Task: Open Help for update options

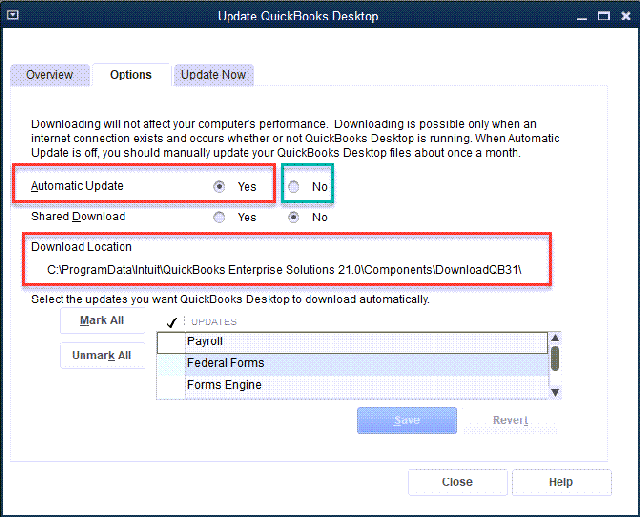Action: click(x=561, y=482)
